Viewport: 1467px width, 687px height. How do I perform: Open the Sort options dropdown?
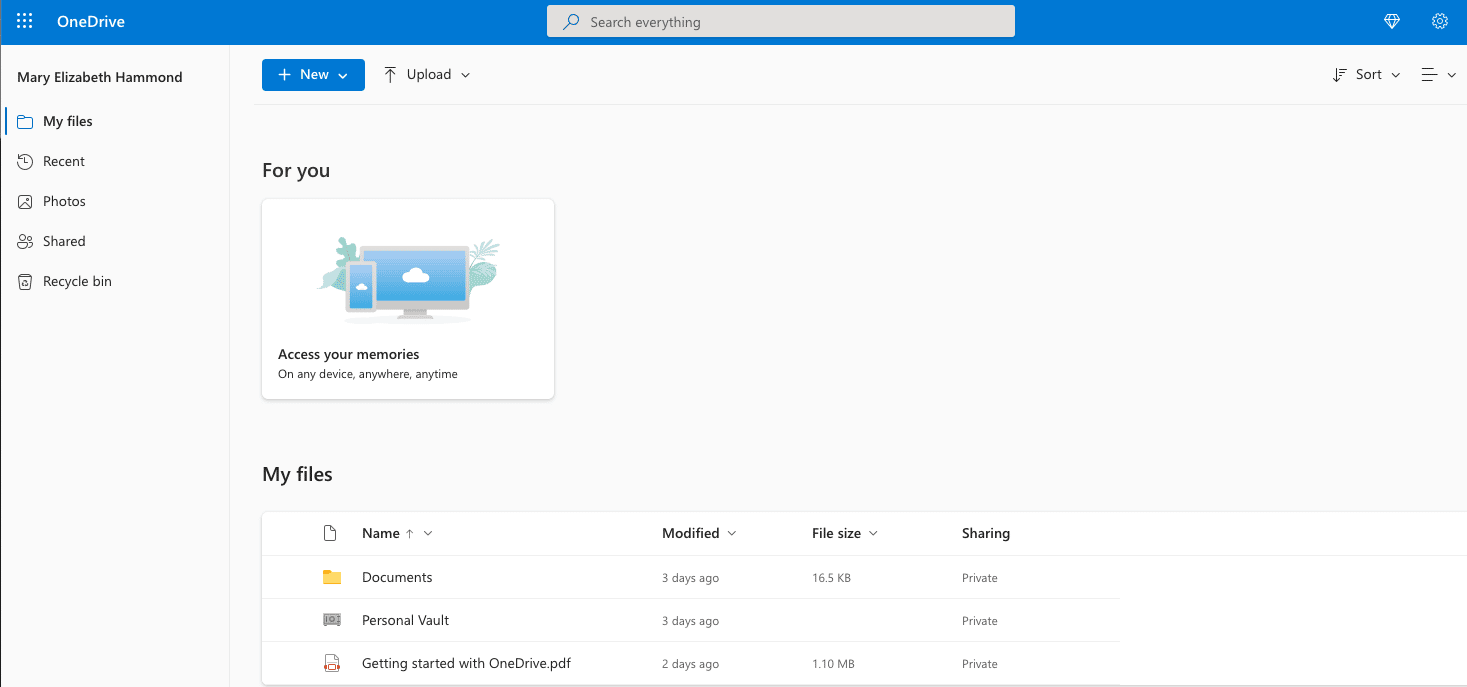click(1366, 74)
